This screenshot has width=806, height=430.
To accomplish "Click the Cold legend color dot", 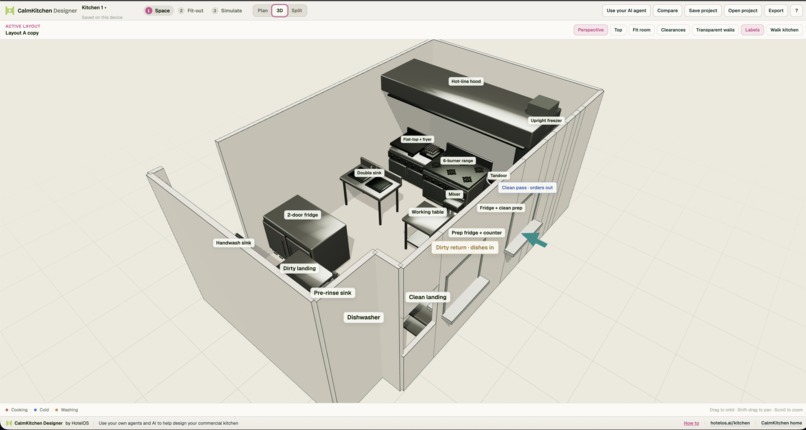I will tap(35, 410).
